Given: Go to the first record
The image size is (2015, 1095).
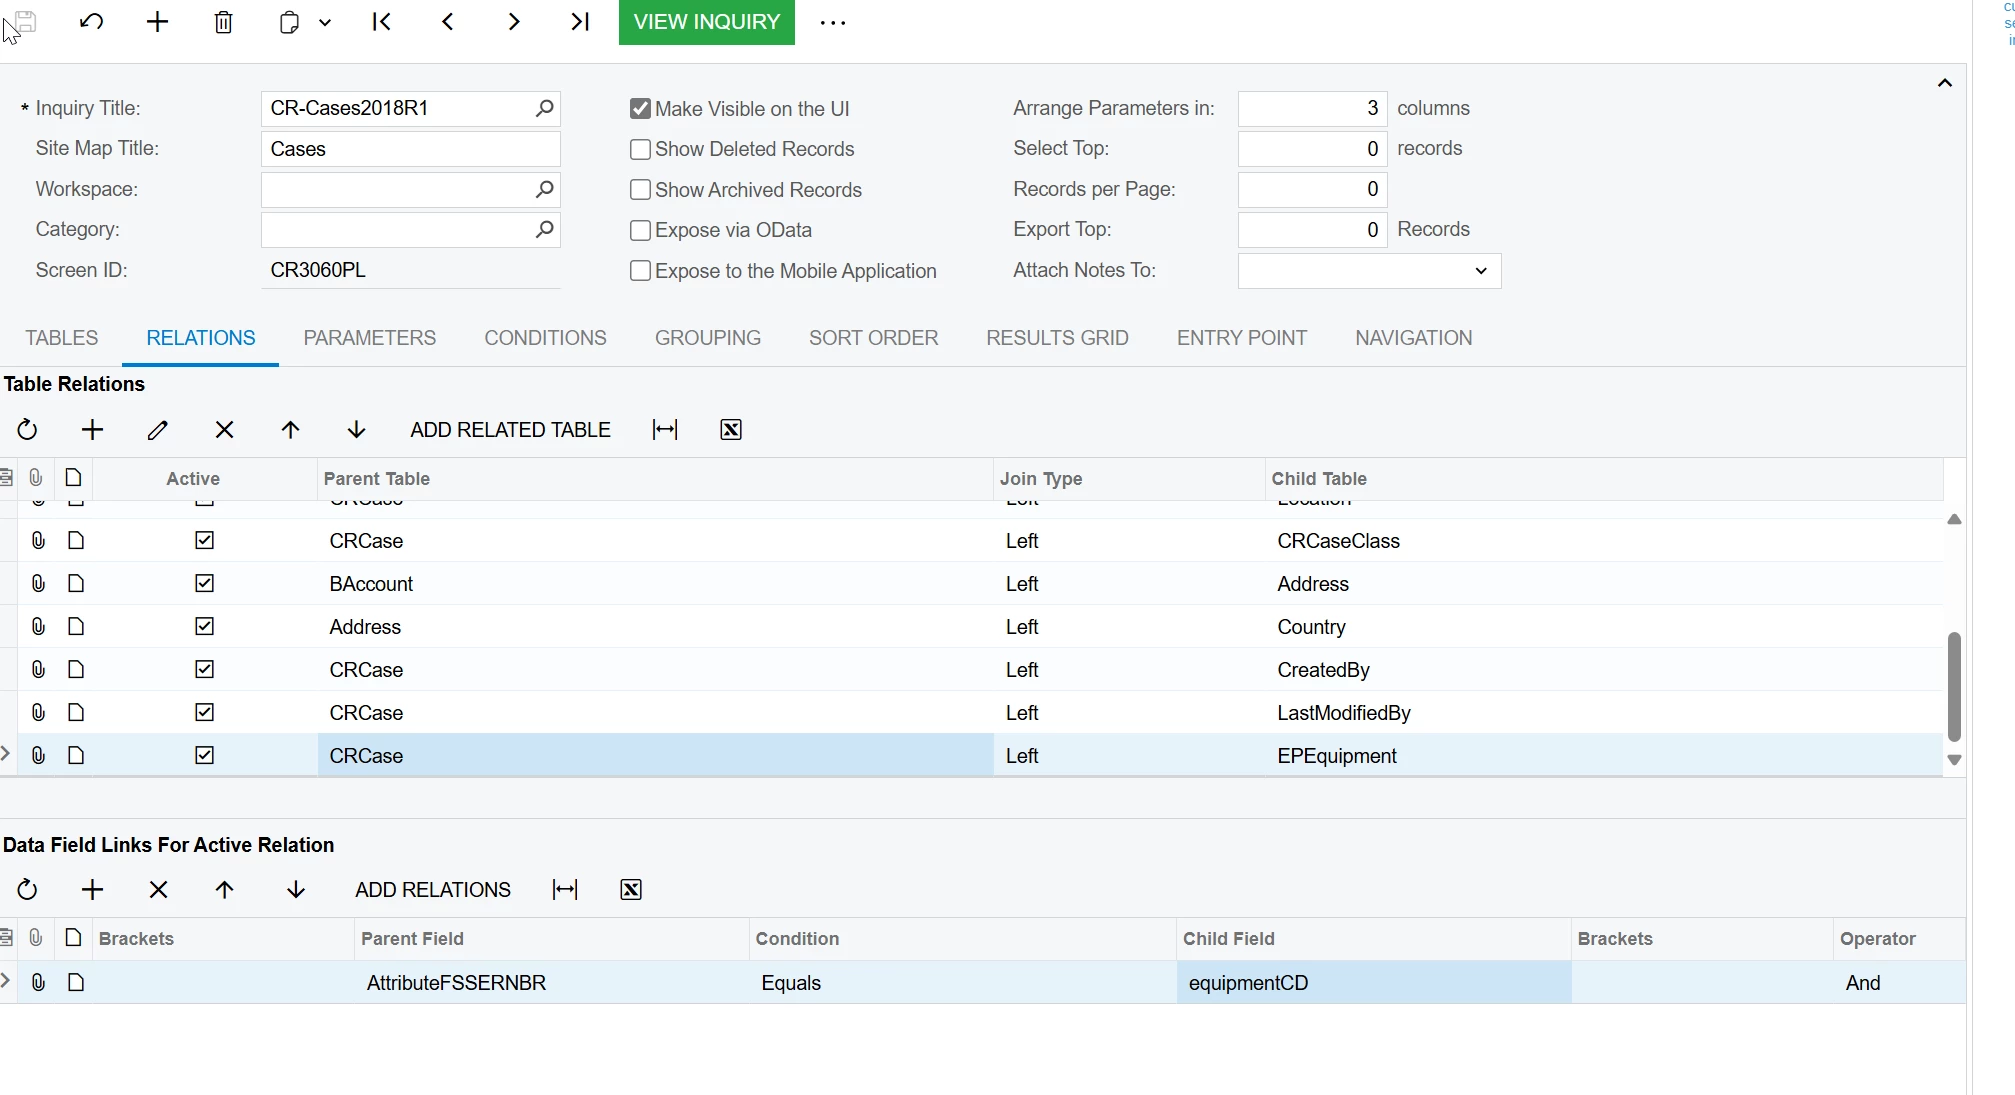Looking at the screenshot, I should click(x=381, y=22).
